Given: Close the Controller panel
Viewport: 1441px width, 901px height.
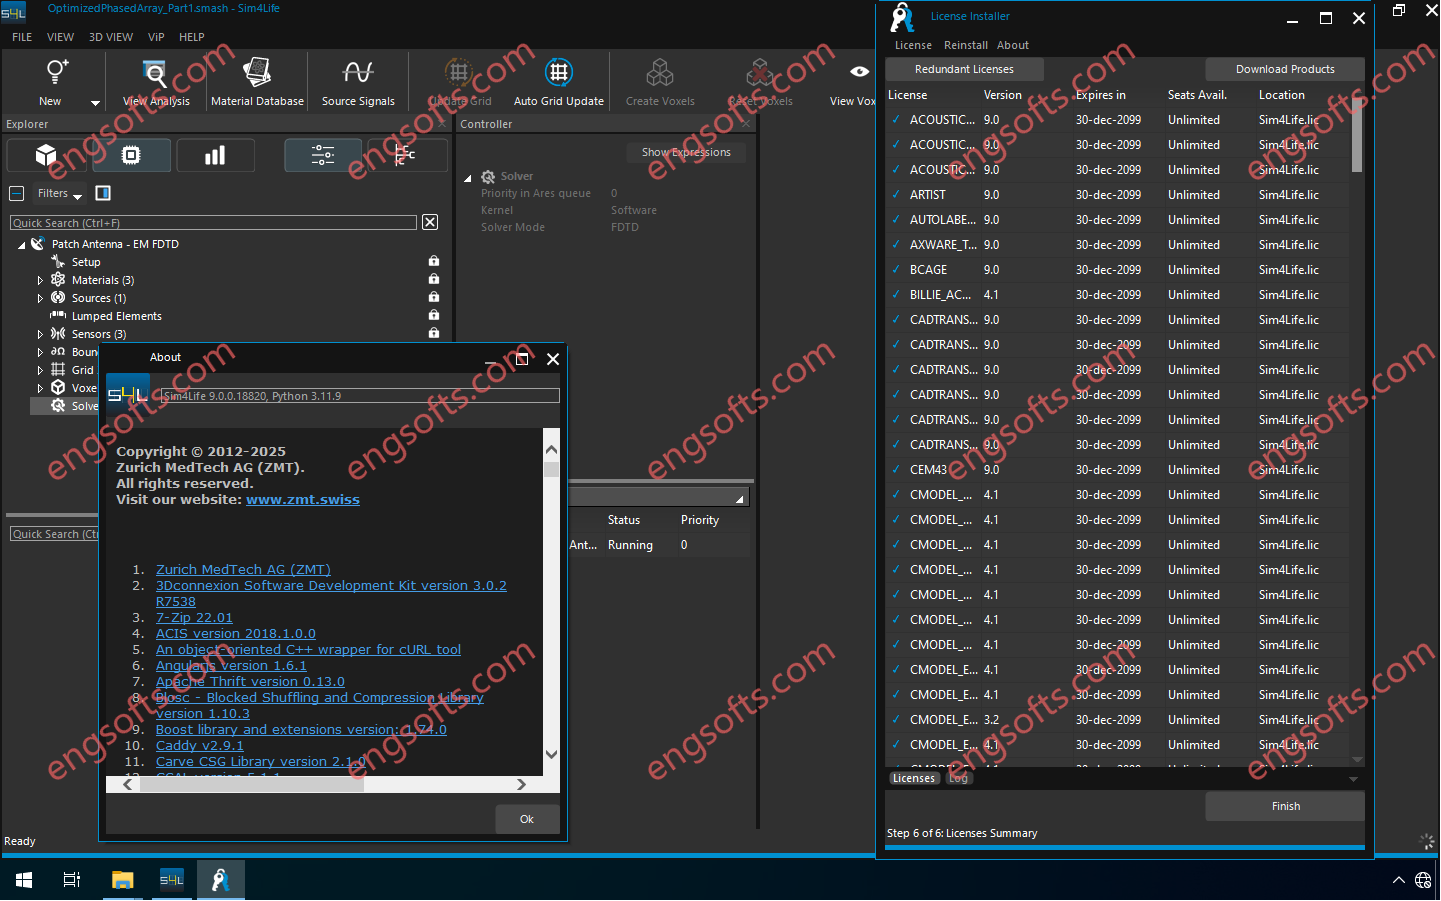Looking at the screenshot, I should click(747, 124).
